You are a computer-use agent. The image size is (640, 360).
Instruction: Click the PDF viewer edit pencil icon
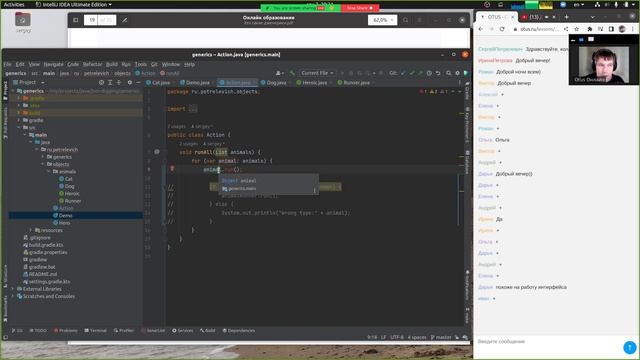click(x=124, y=20)
